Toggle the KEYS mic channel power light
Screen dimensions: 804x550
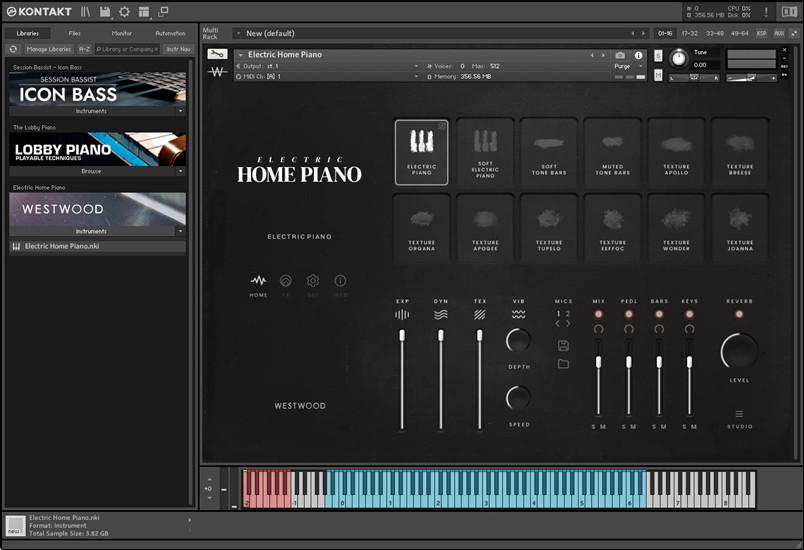coord(689,314)
